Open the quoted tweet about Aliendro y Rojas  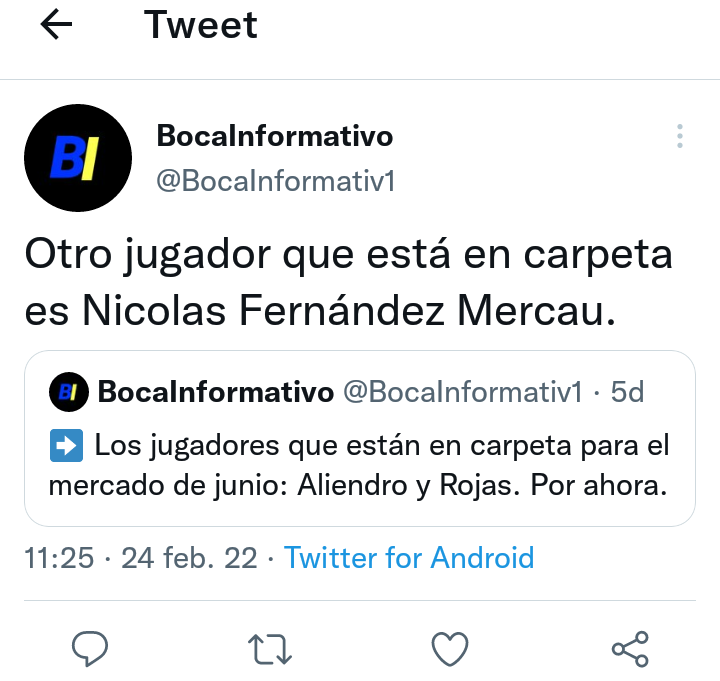[x=360, y=439]
